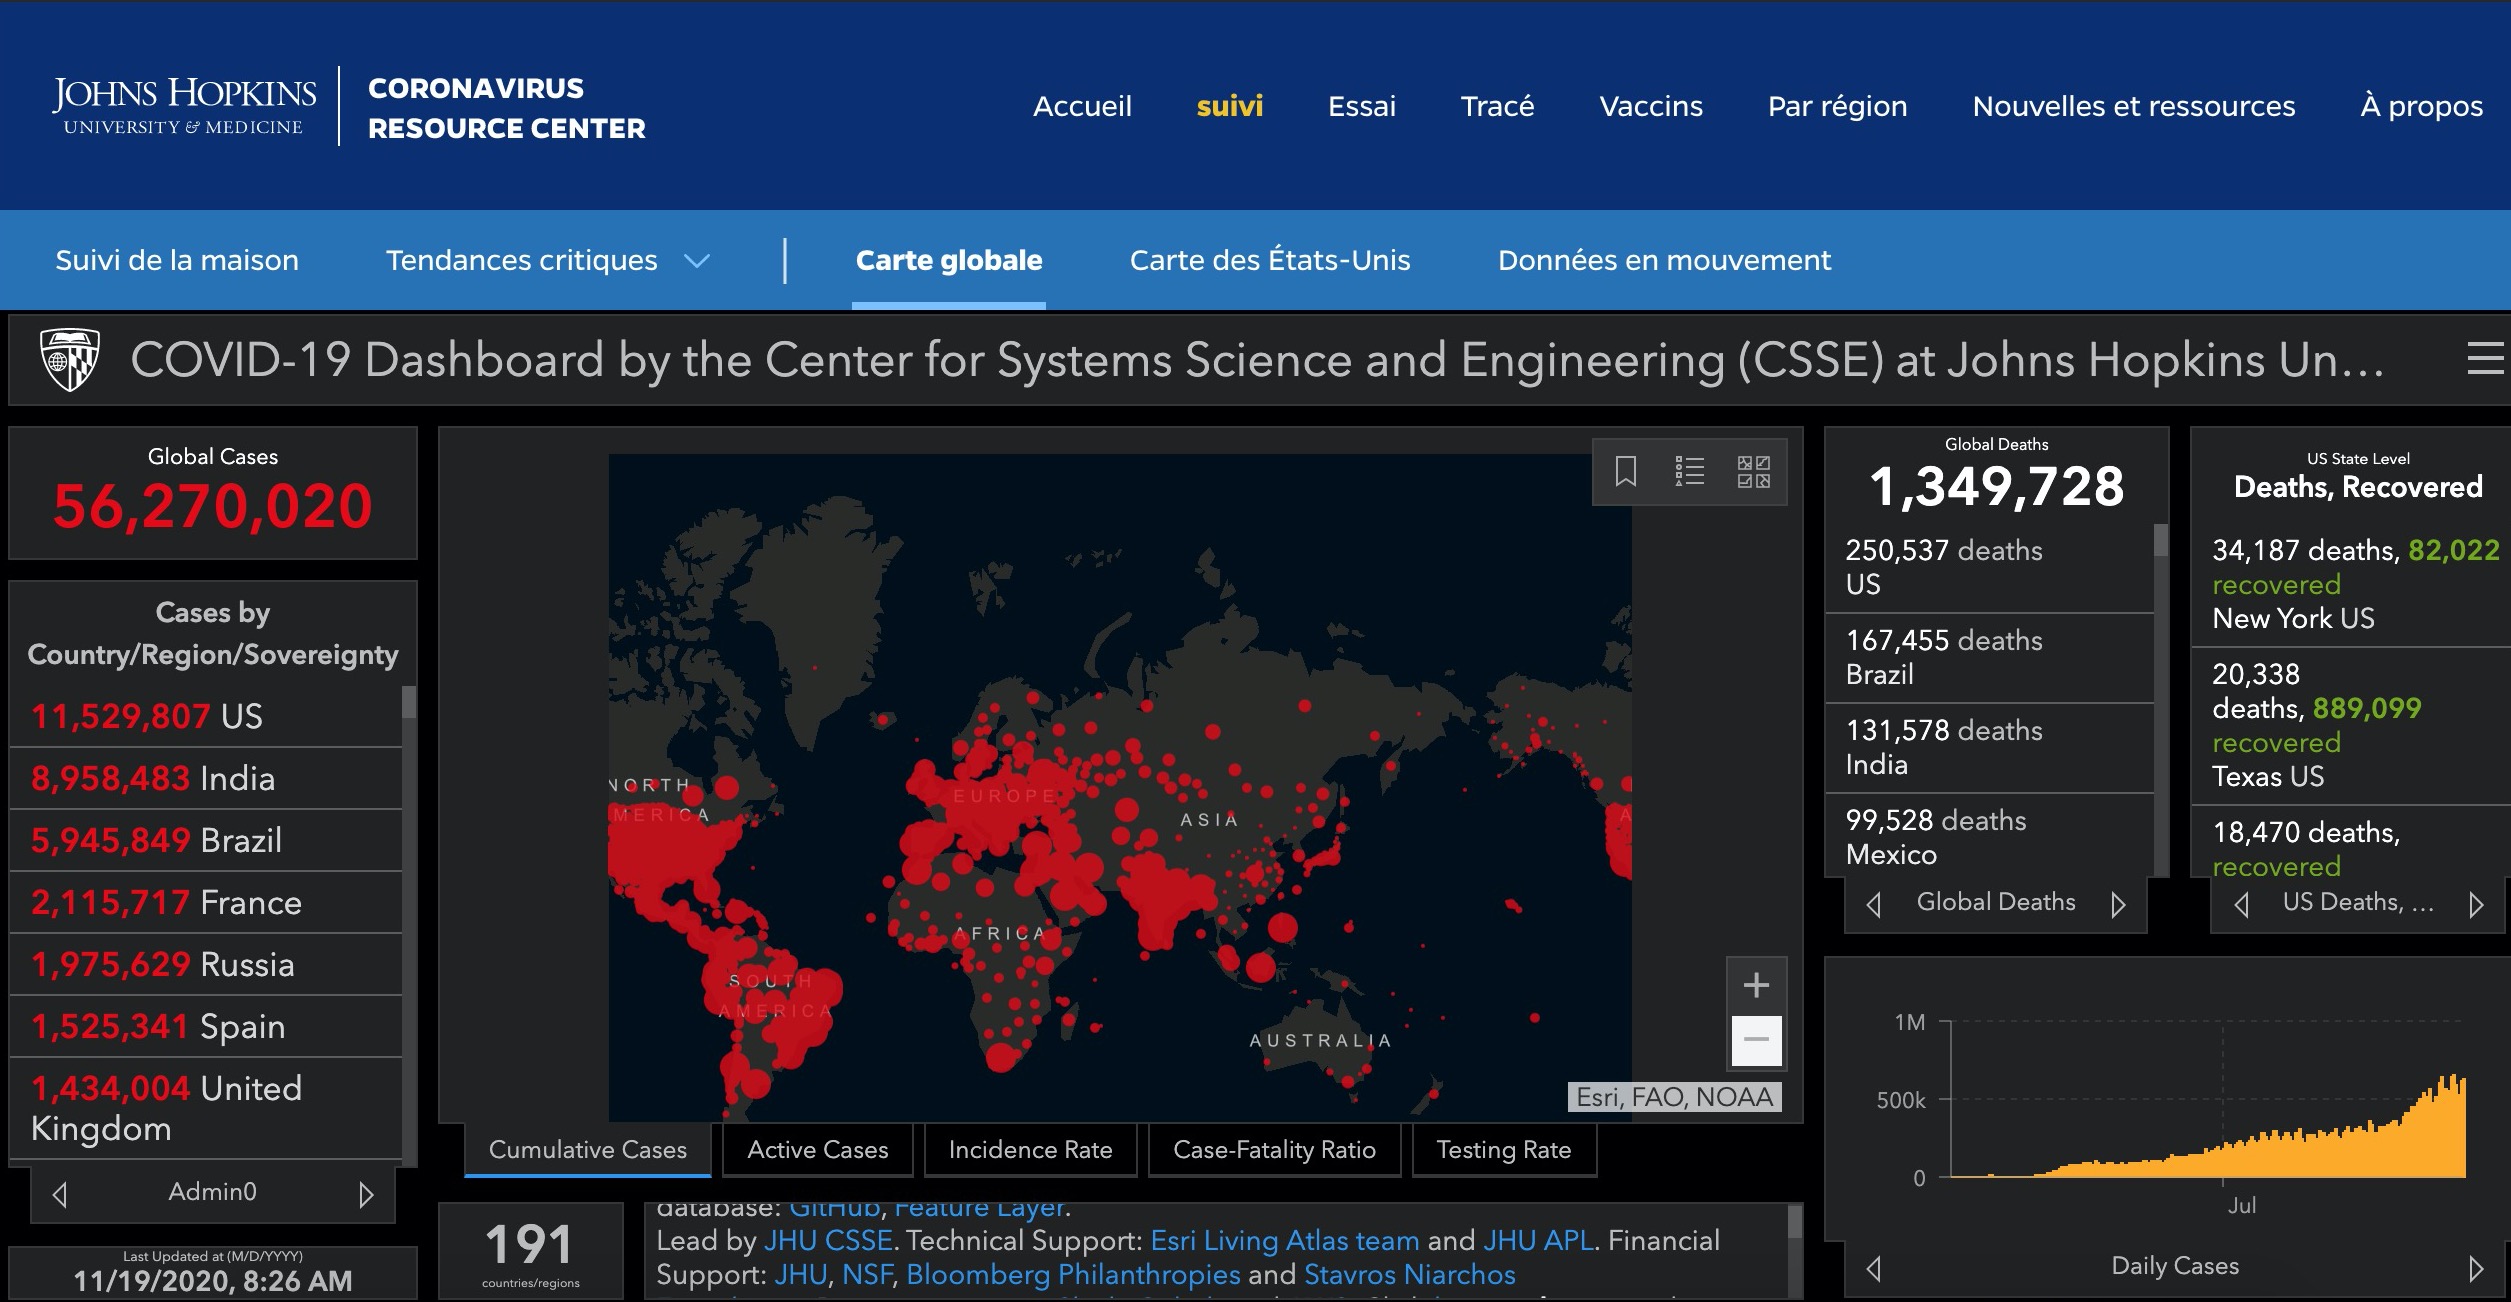Click next arrow beside US Deaths panel
The height and width of the screenshot is (1302, 2511).
pyautogui.click(x=2475, y=904)
